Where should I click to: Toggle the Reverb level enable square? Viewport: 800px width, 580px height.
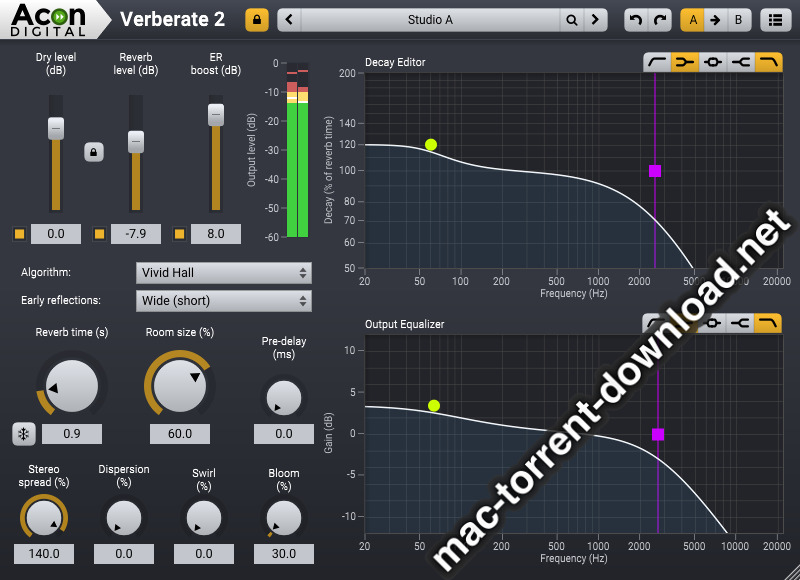point(99,234)
